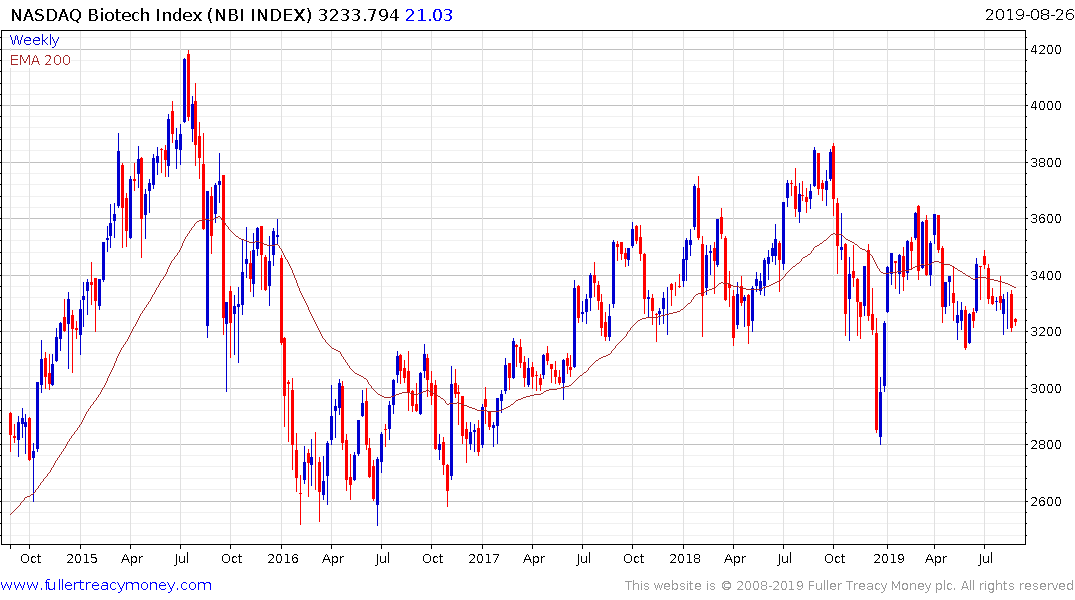Screen dimensions: 1075x600
Task: Select the 3000 price axis label
Action: pyautogui.click(x=1046, y=389)
